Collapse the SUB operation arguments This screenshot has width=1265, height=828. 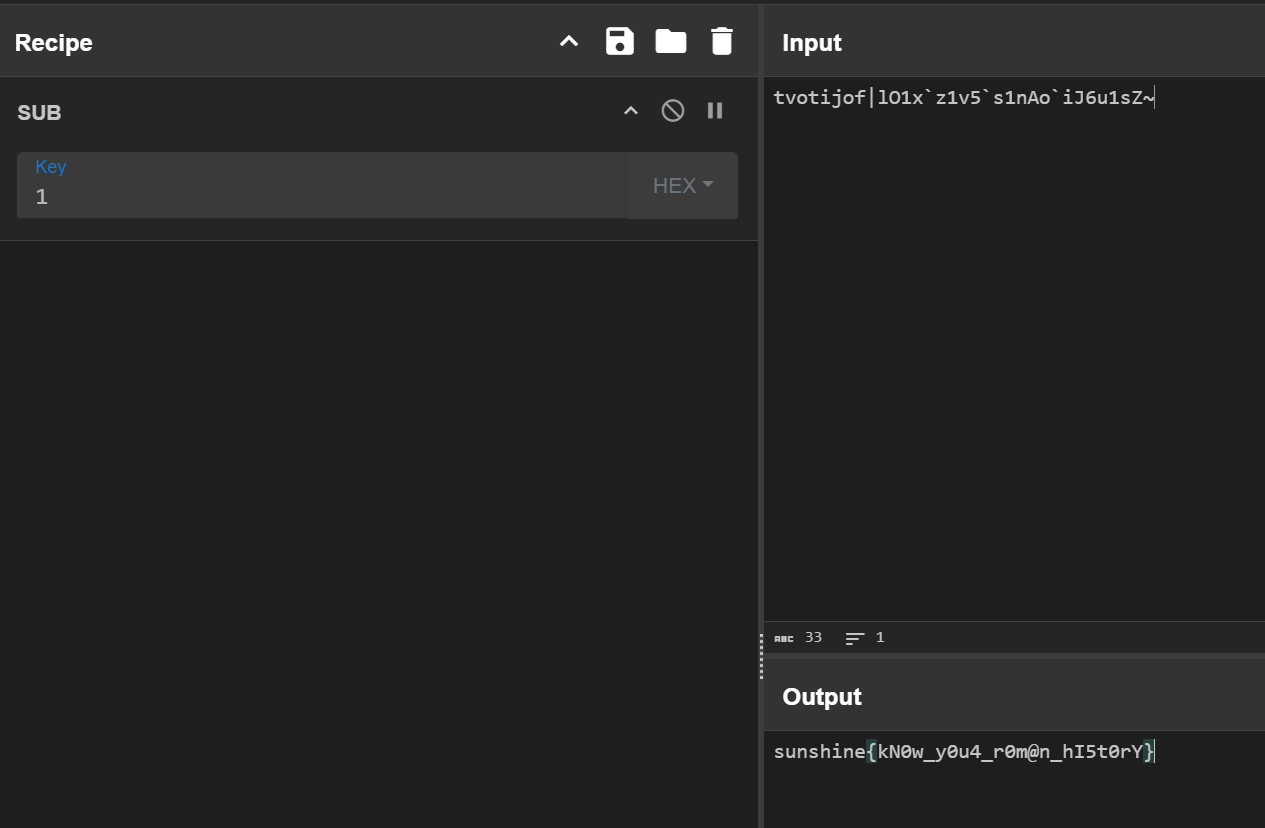coord(631,111)
